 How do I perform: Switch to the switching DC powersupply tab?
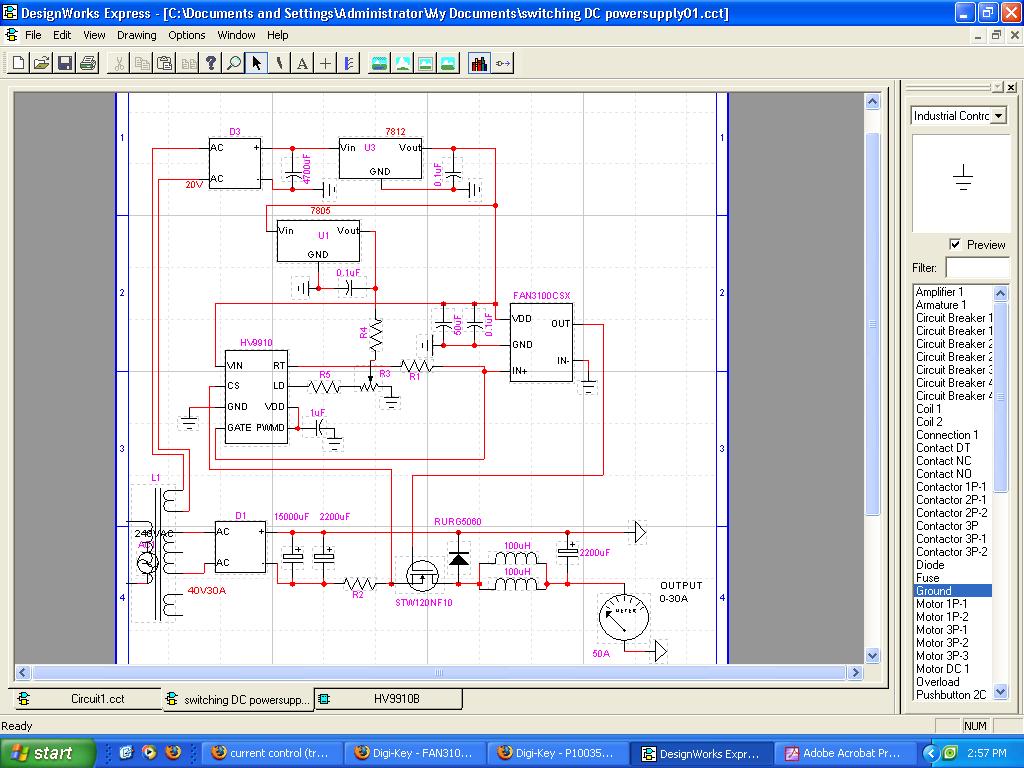[238, 699]
